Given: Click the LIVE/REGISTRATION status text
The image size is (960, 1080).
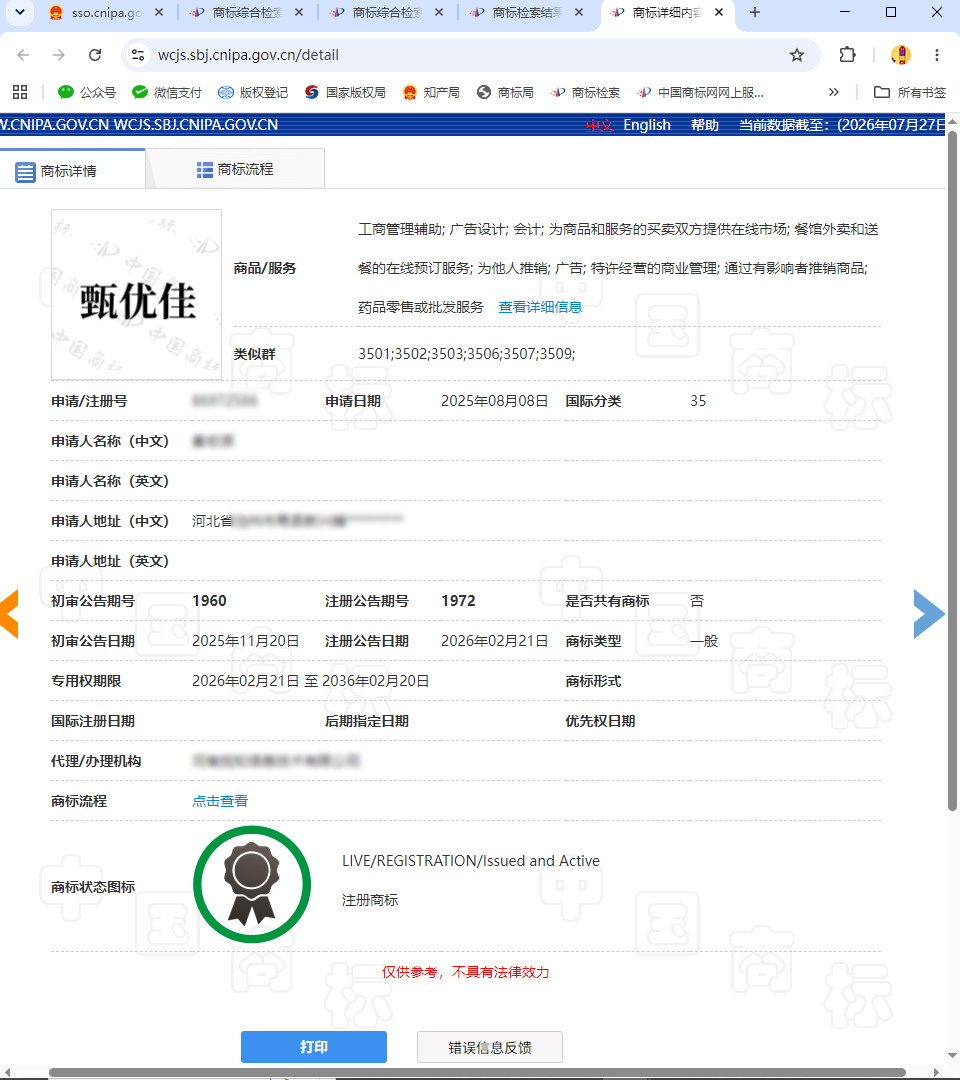Looking at the screenshot, I should point(471,861).
